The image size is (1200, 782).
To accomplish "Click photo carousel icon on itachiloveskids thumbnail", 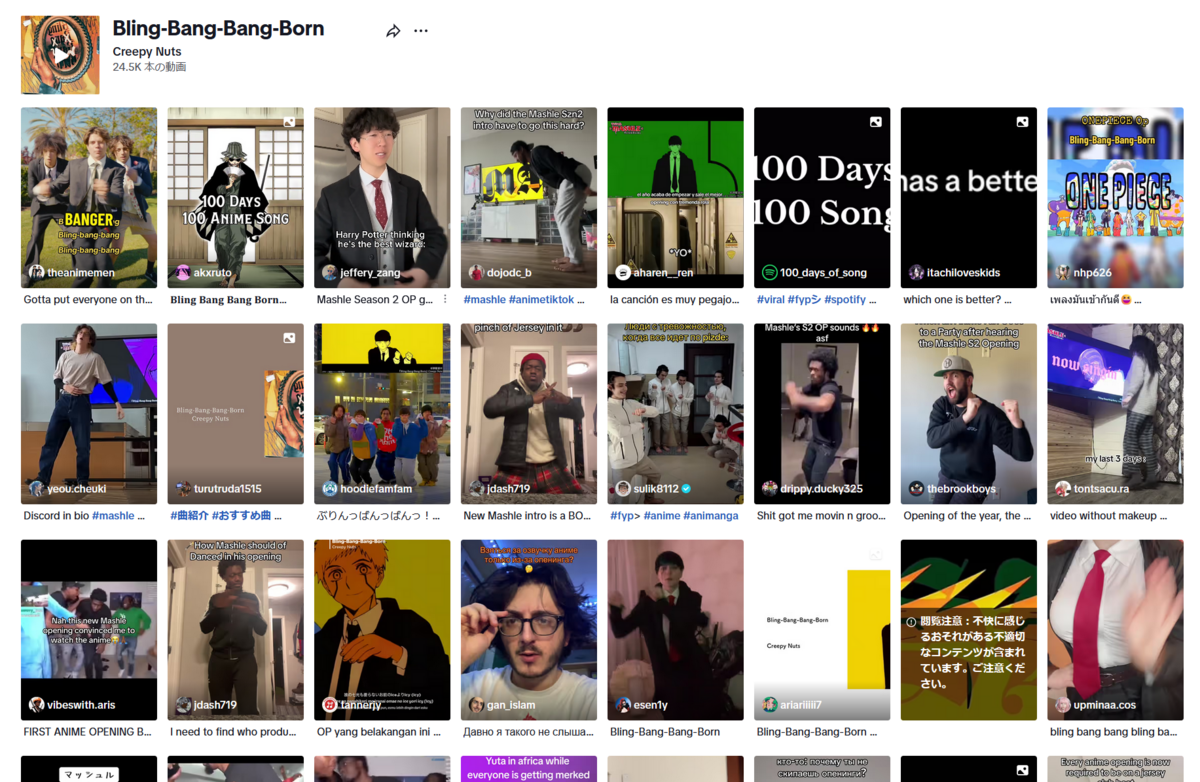I will [1023, 122].
